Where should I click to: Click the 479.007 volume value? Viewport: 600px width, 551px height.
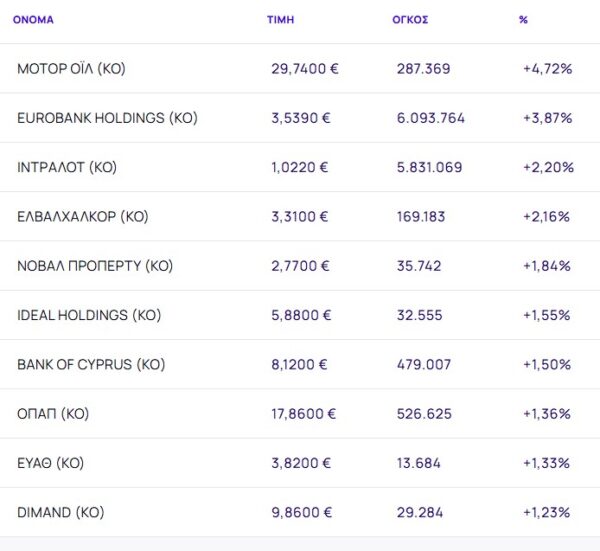(x=424, y=364)
